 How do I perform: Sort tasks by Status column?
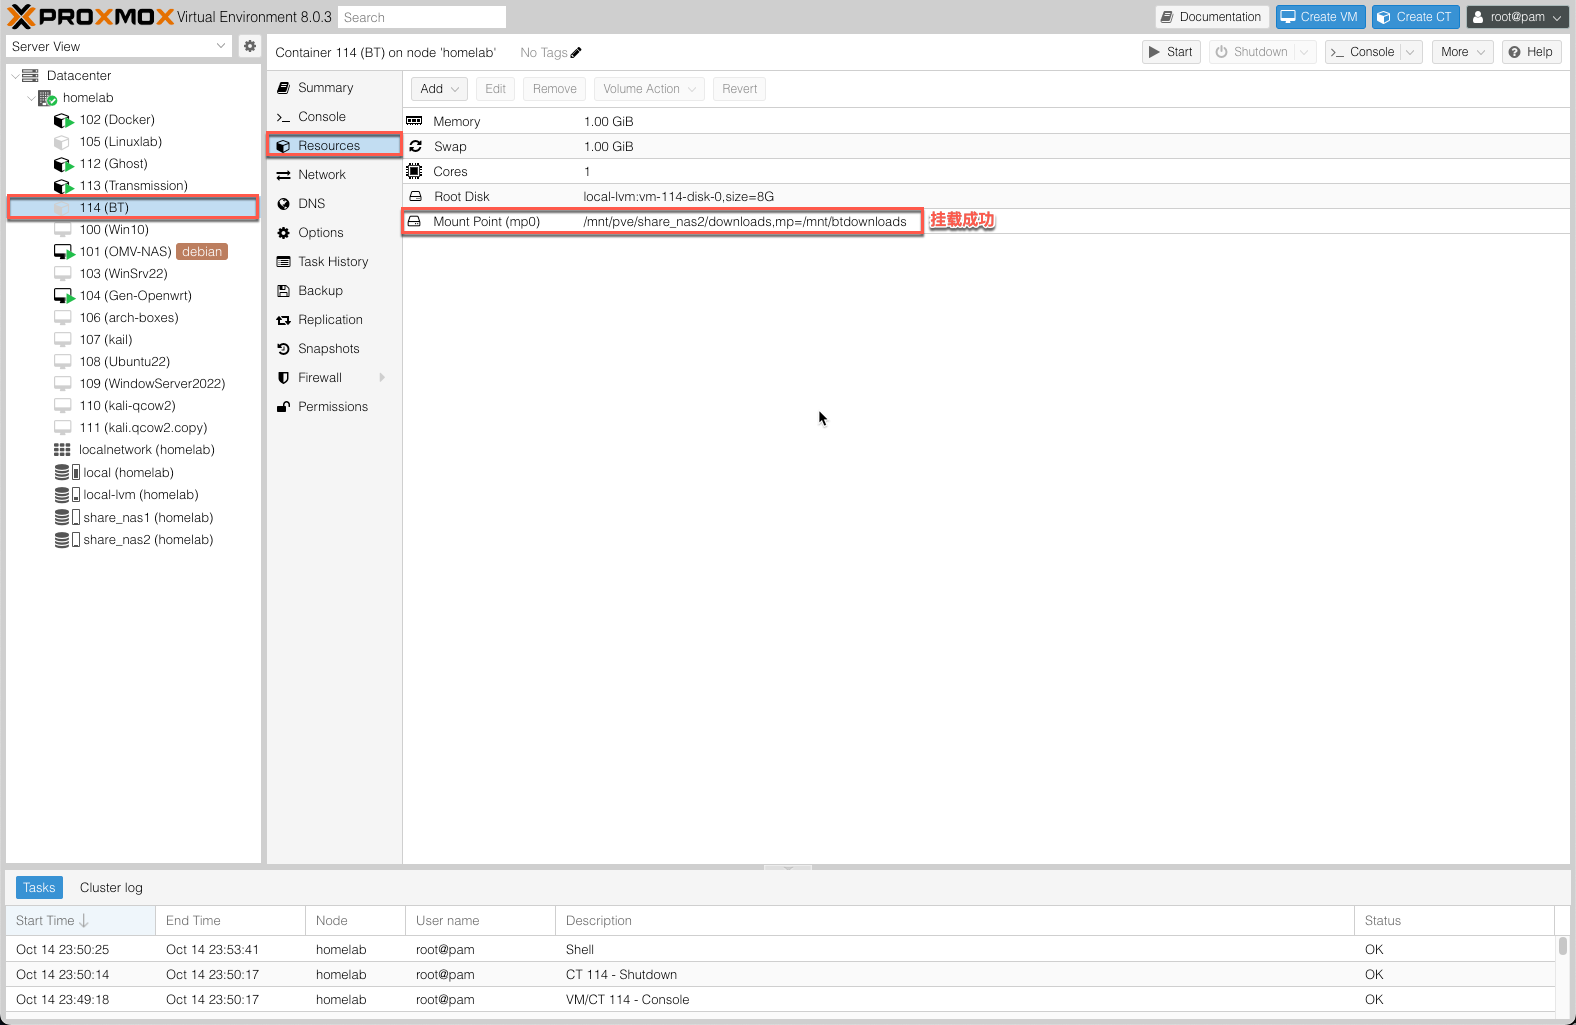(1454, 921)
